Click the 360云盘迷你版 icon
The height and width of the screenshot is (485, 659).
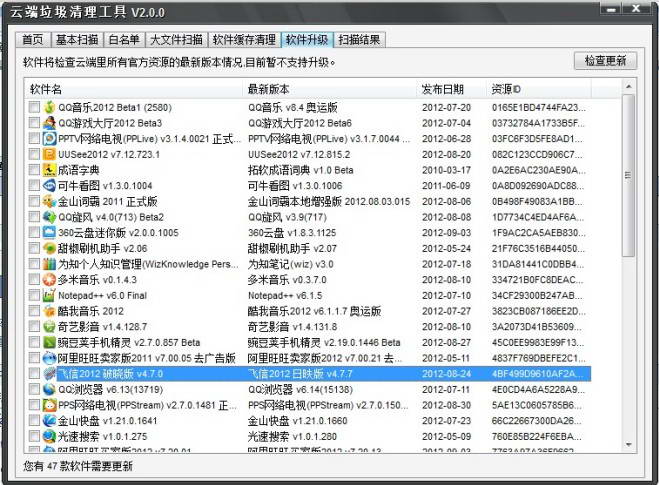tap(49, 232)
